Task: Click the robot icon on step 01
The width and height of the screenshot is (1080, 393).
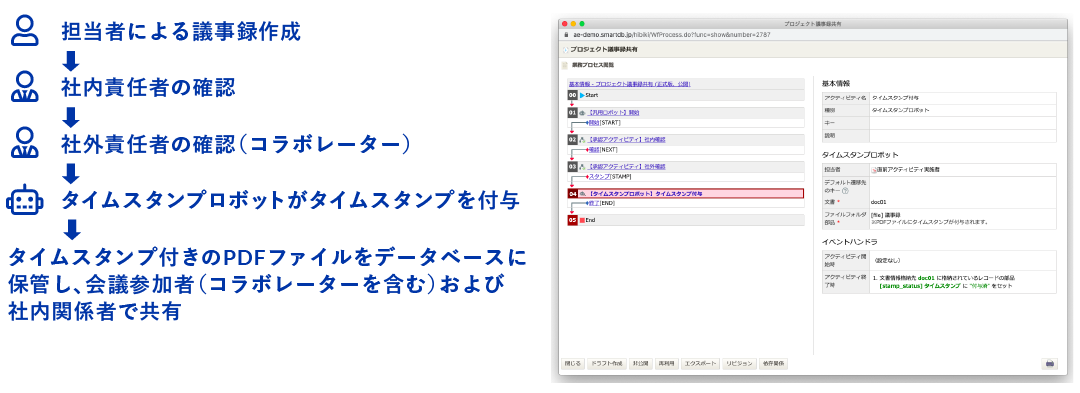Action: pos(582,112)
